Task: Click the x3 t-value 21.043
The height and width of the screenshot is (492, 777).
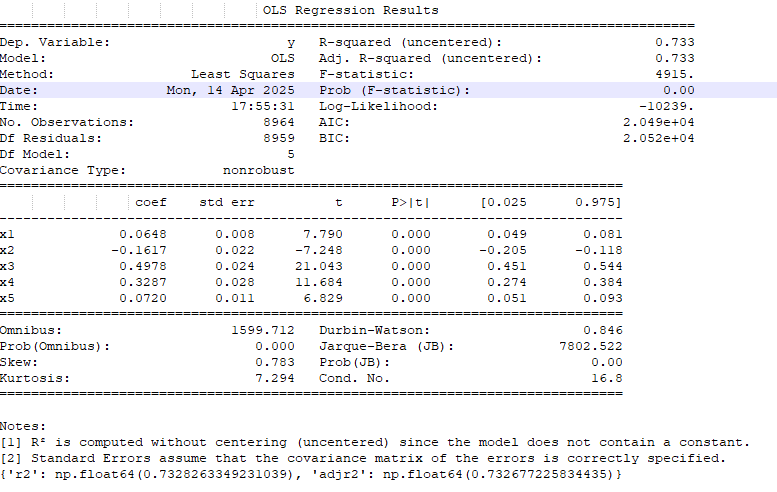Action: 319,266
